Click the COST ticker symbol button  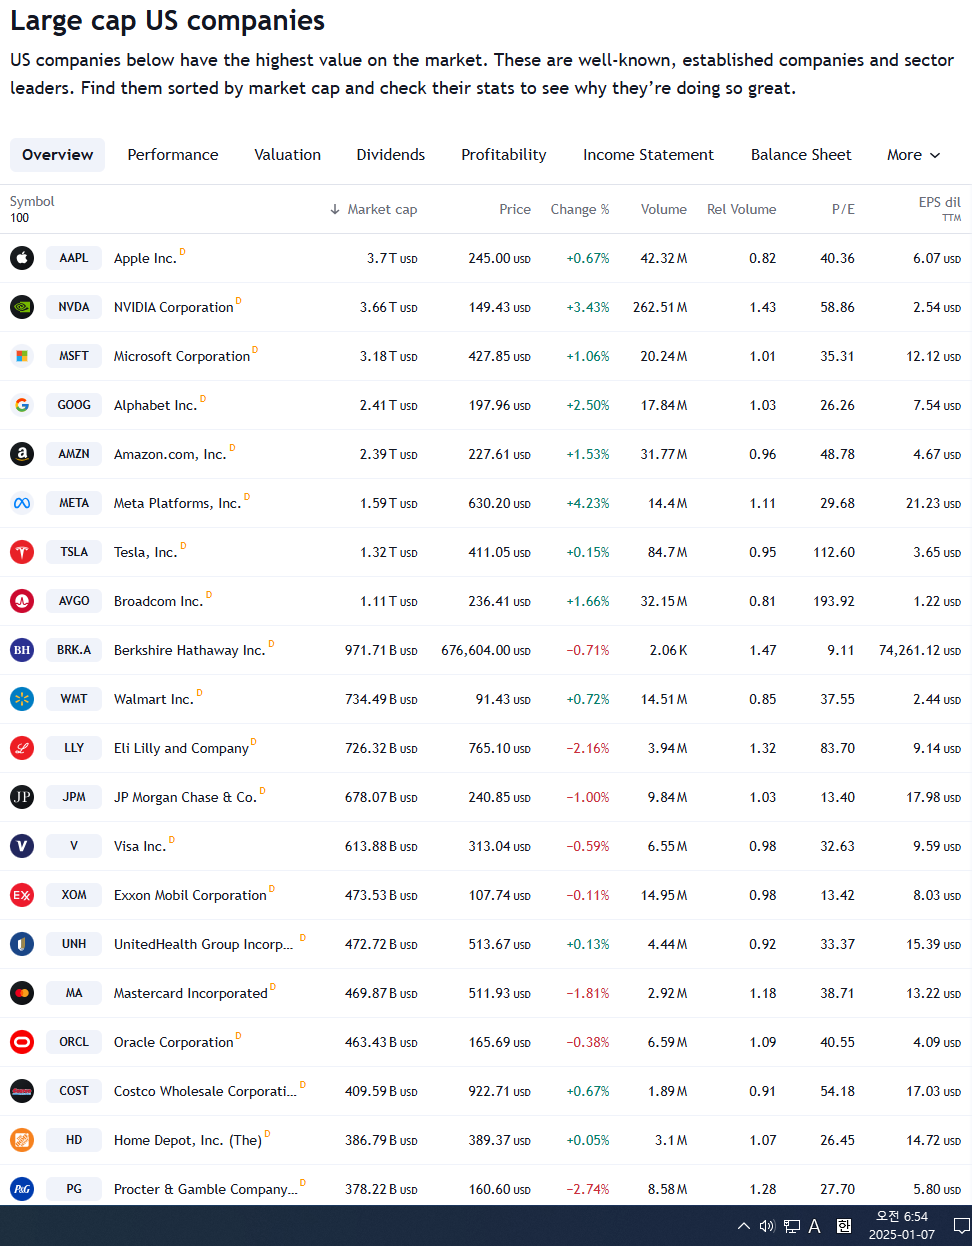pyautogui.click(x=74, y=1091)
